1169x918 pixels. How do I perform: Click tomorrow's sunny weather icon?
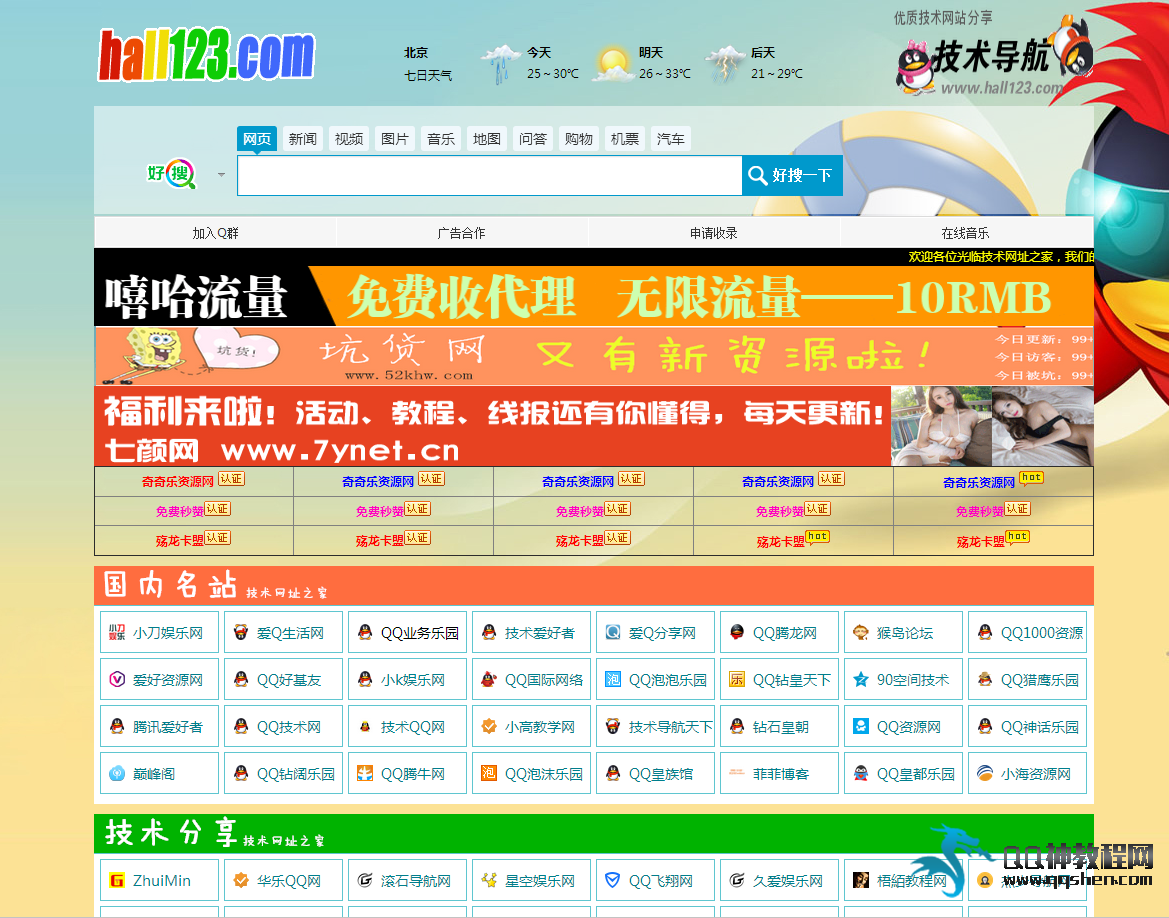tap(614, 64)
